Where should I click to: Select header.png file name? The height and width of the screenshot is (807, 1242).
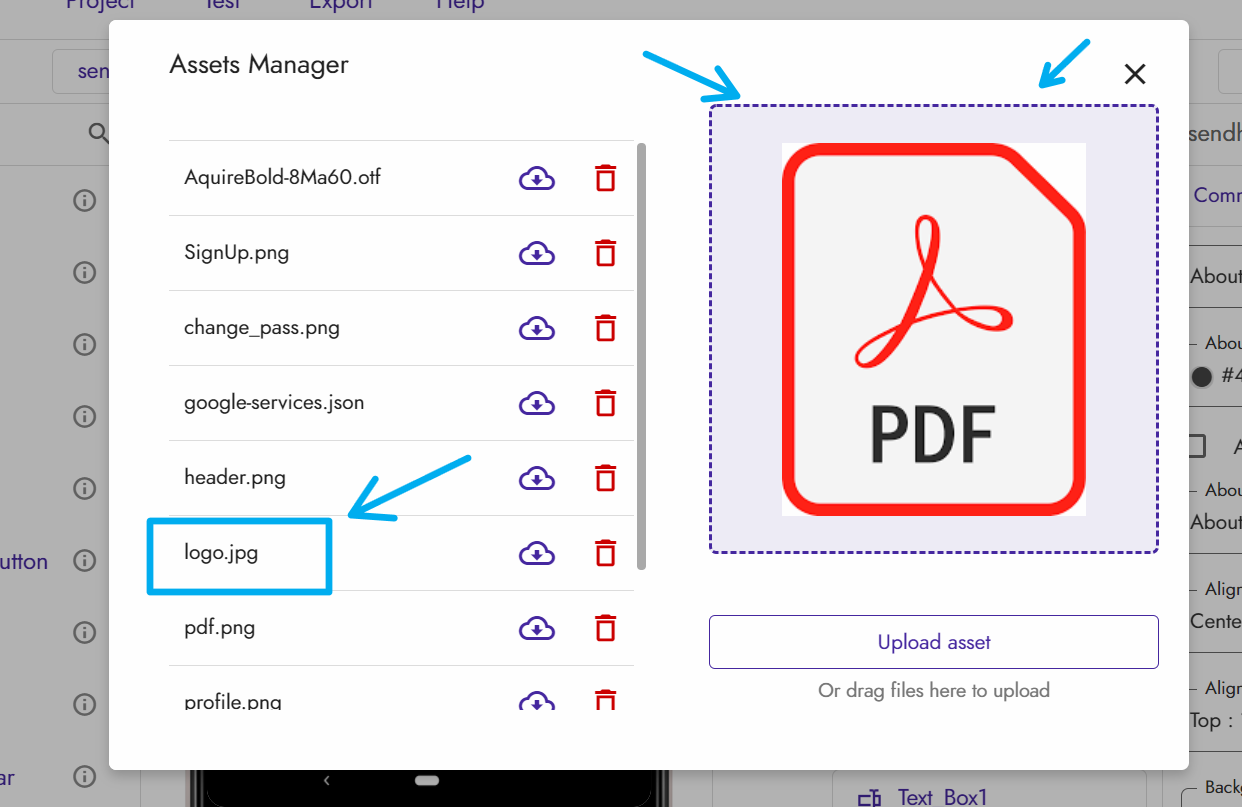tap(235, 478)
